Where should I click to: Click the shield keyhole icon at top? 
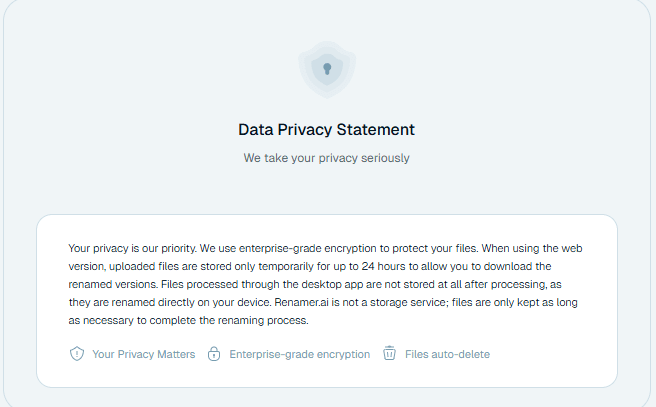pyautogui.click(x=327, y=68)
